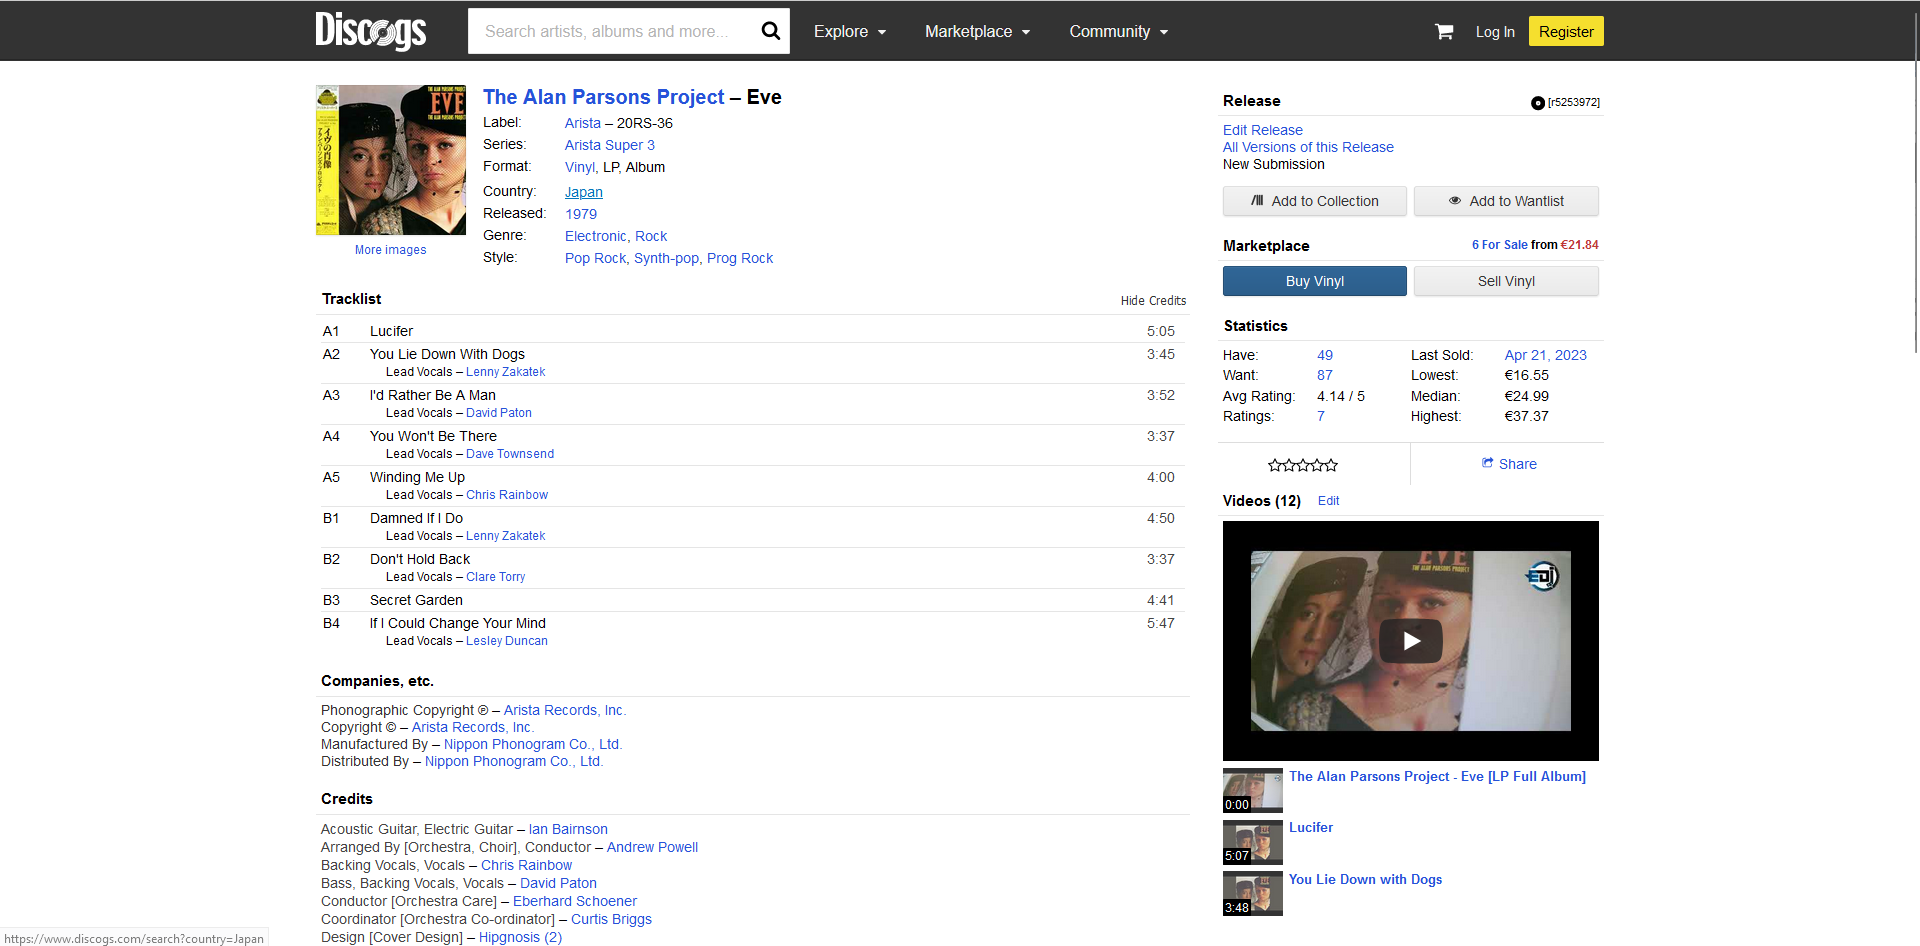Click the Prog Rock style link
1920x946 pixels.
click(739, 258)
